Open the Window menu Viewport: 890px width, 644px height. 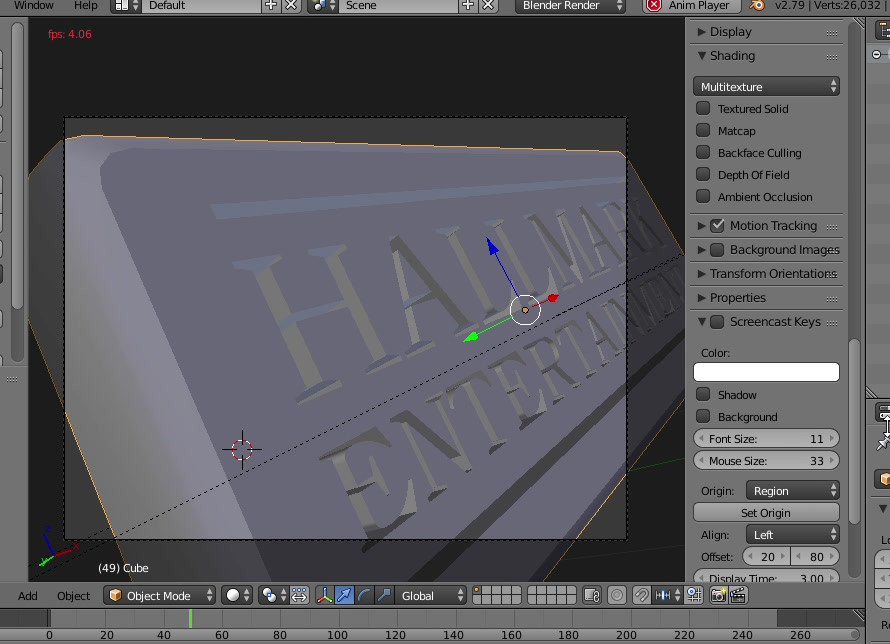pos(33,6)
